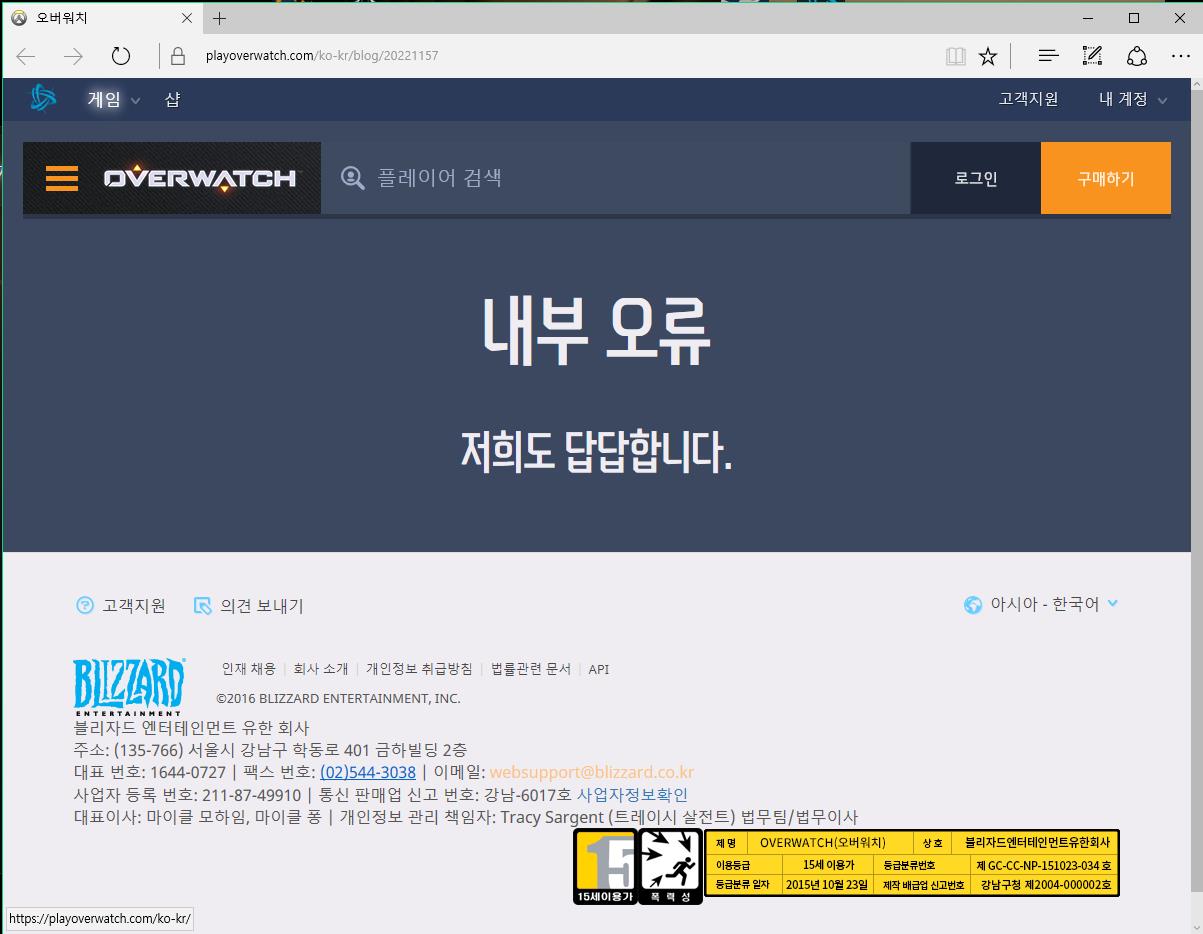
Task: Open the Share icon in toolbar
Action: point(1137,56)
